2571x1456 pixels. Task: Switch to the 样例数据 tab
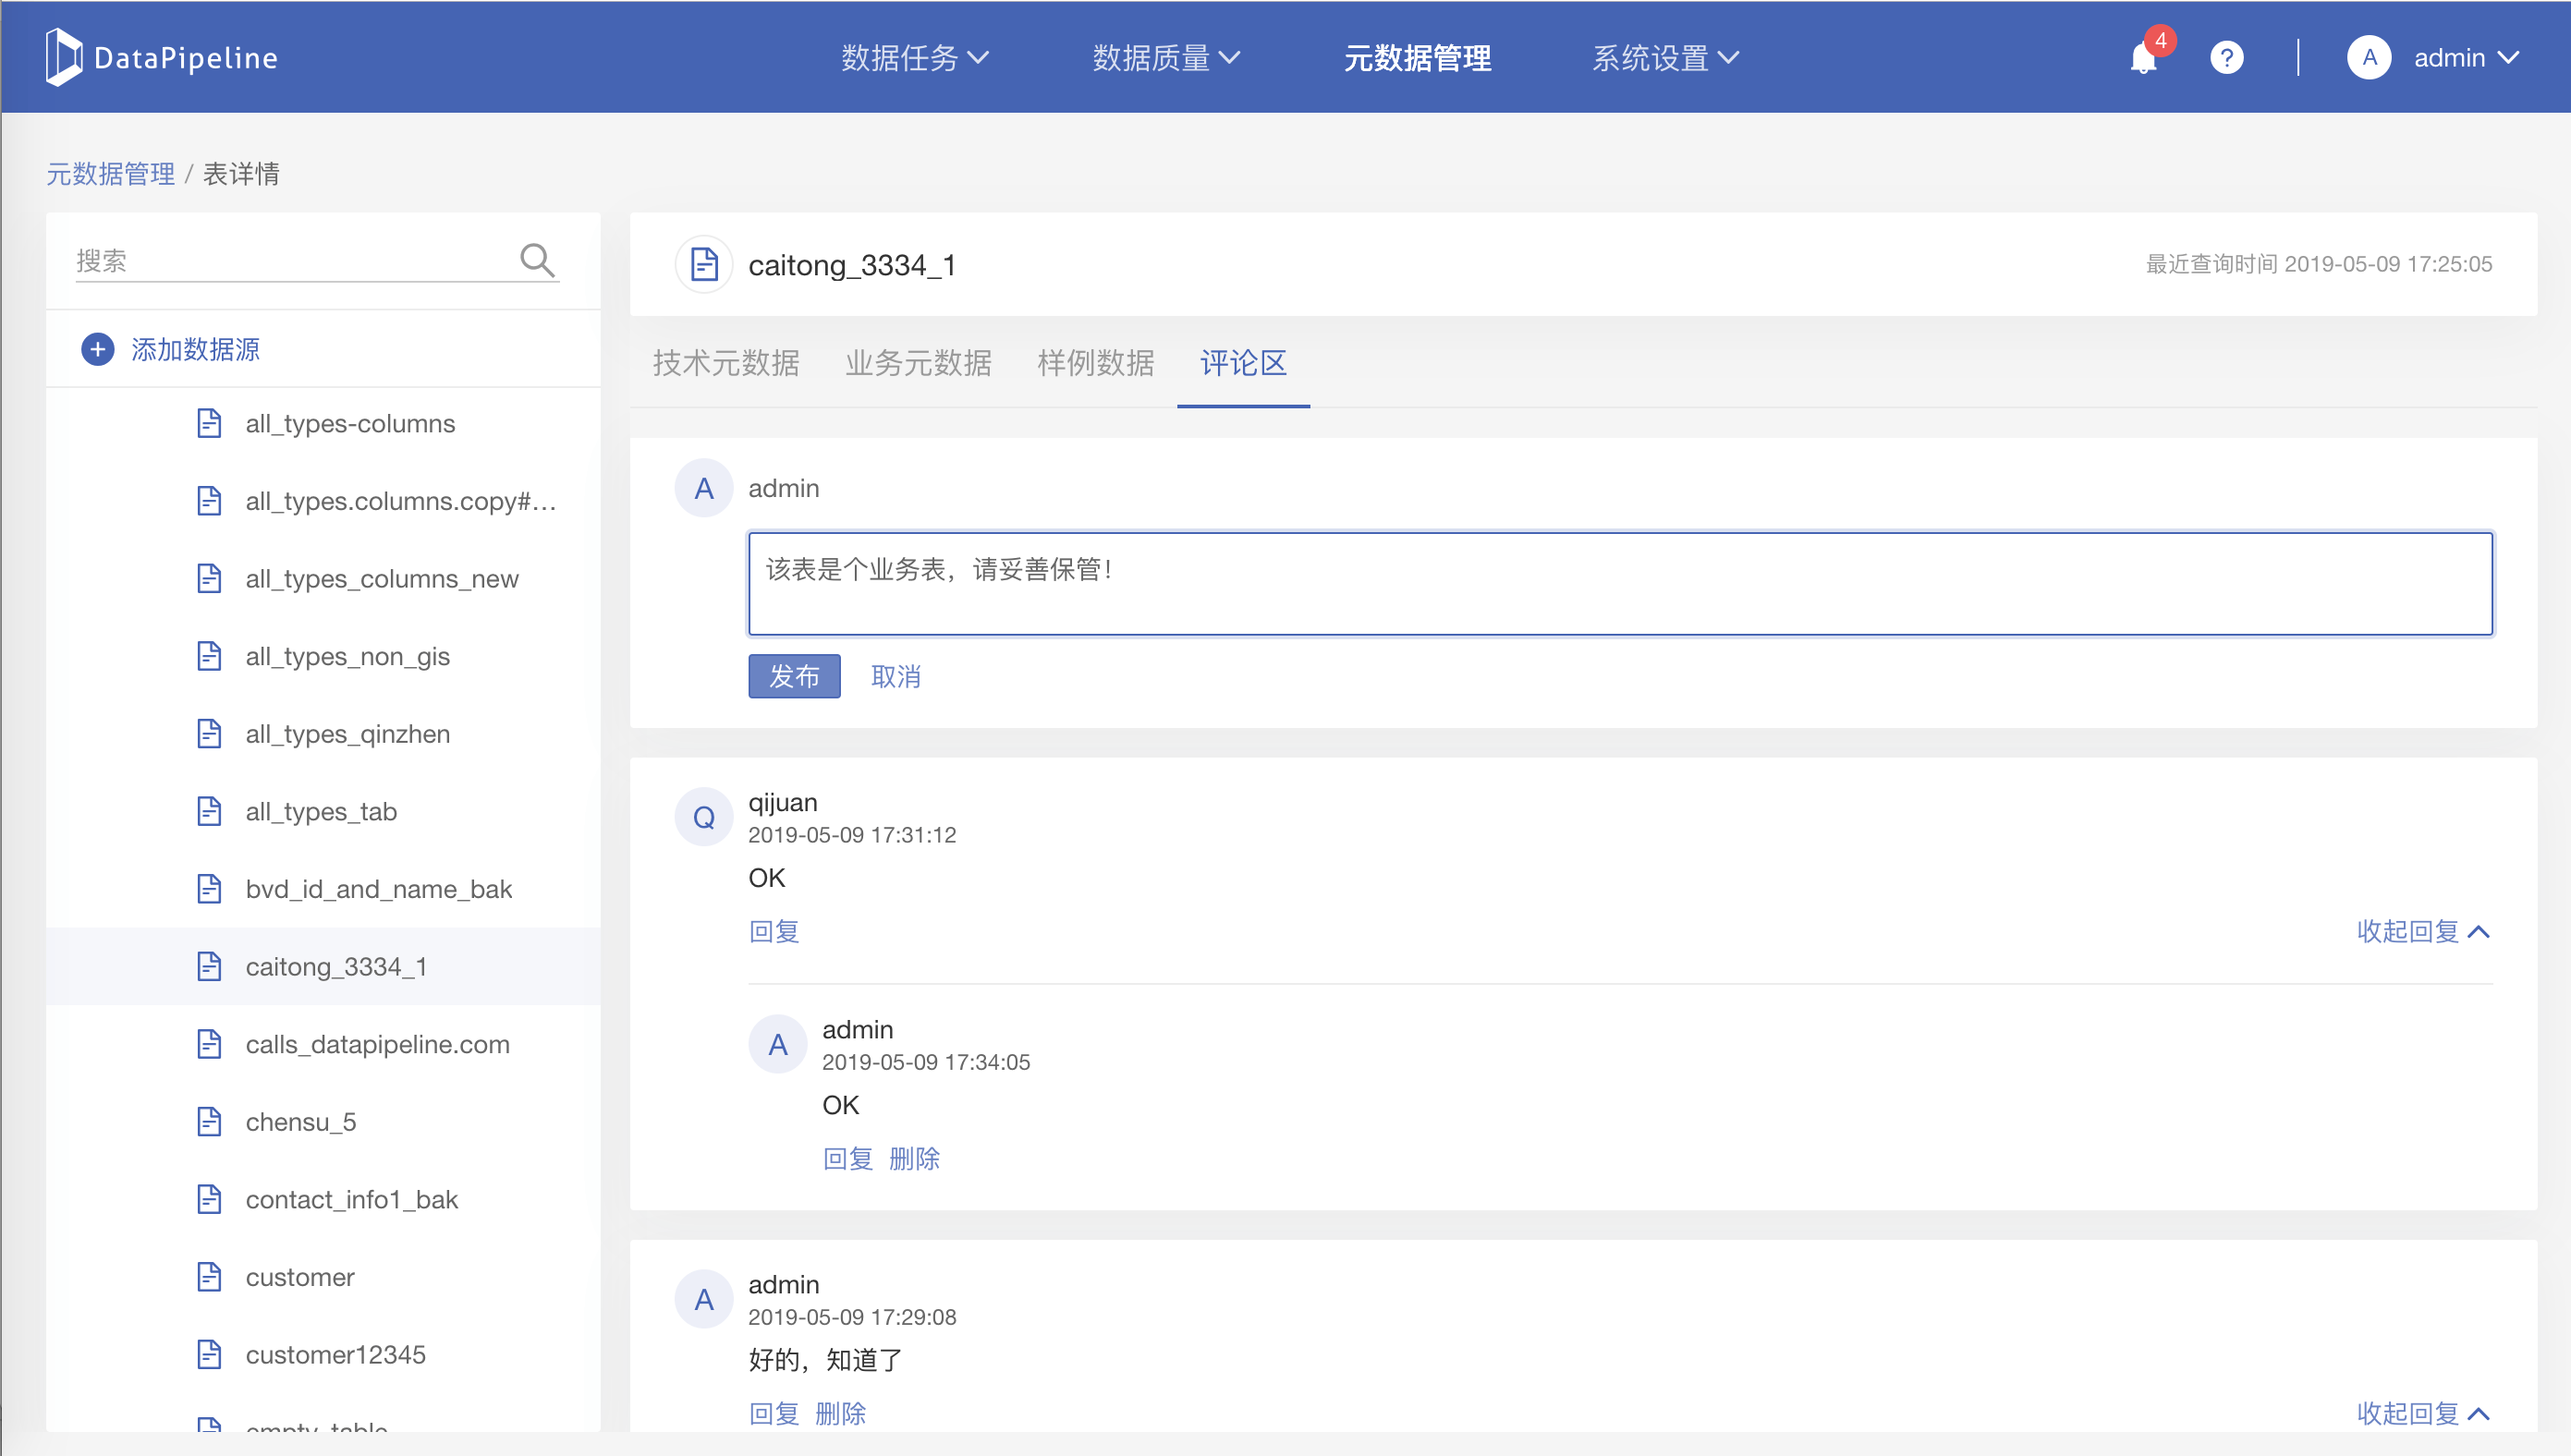point(1095,363)
